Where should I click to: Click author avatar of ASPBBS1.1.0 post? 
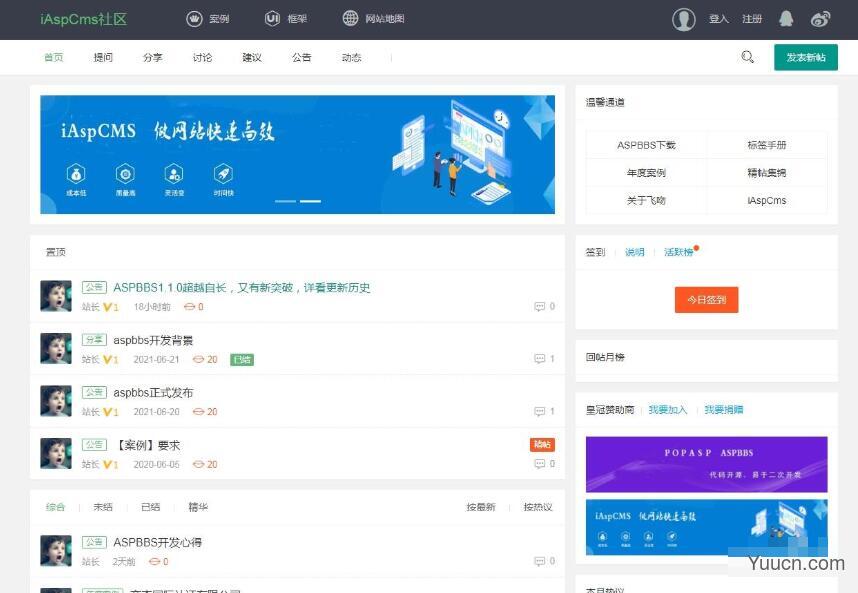pyautogui.click(x=56, y=296)
